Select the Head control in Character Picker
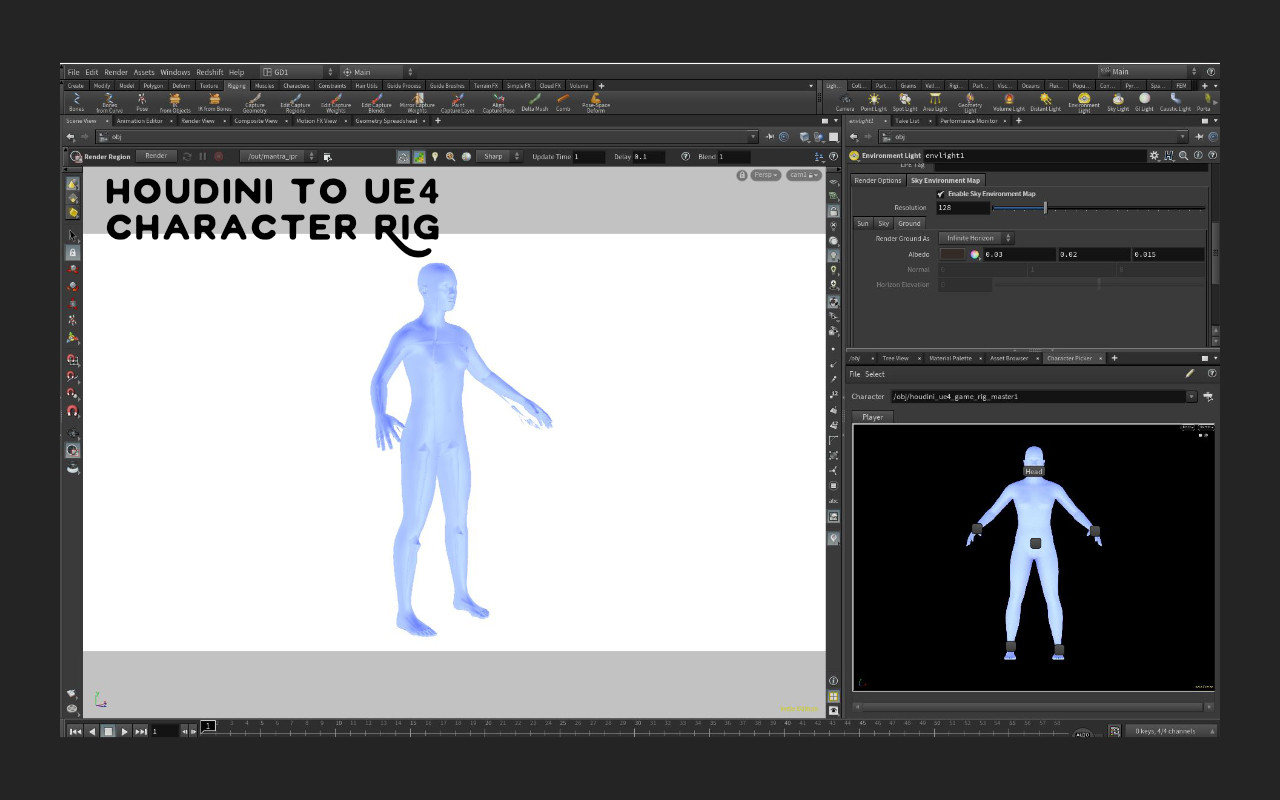The height and width of the screenshot is (800, 1280). click(1034, 471)
